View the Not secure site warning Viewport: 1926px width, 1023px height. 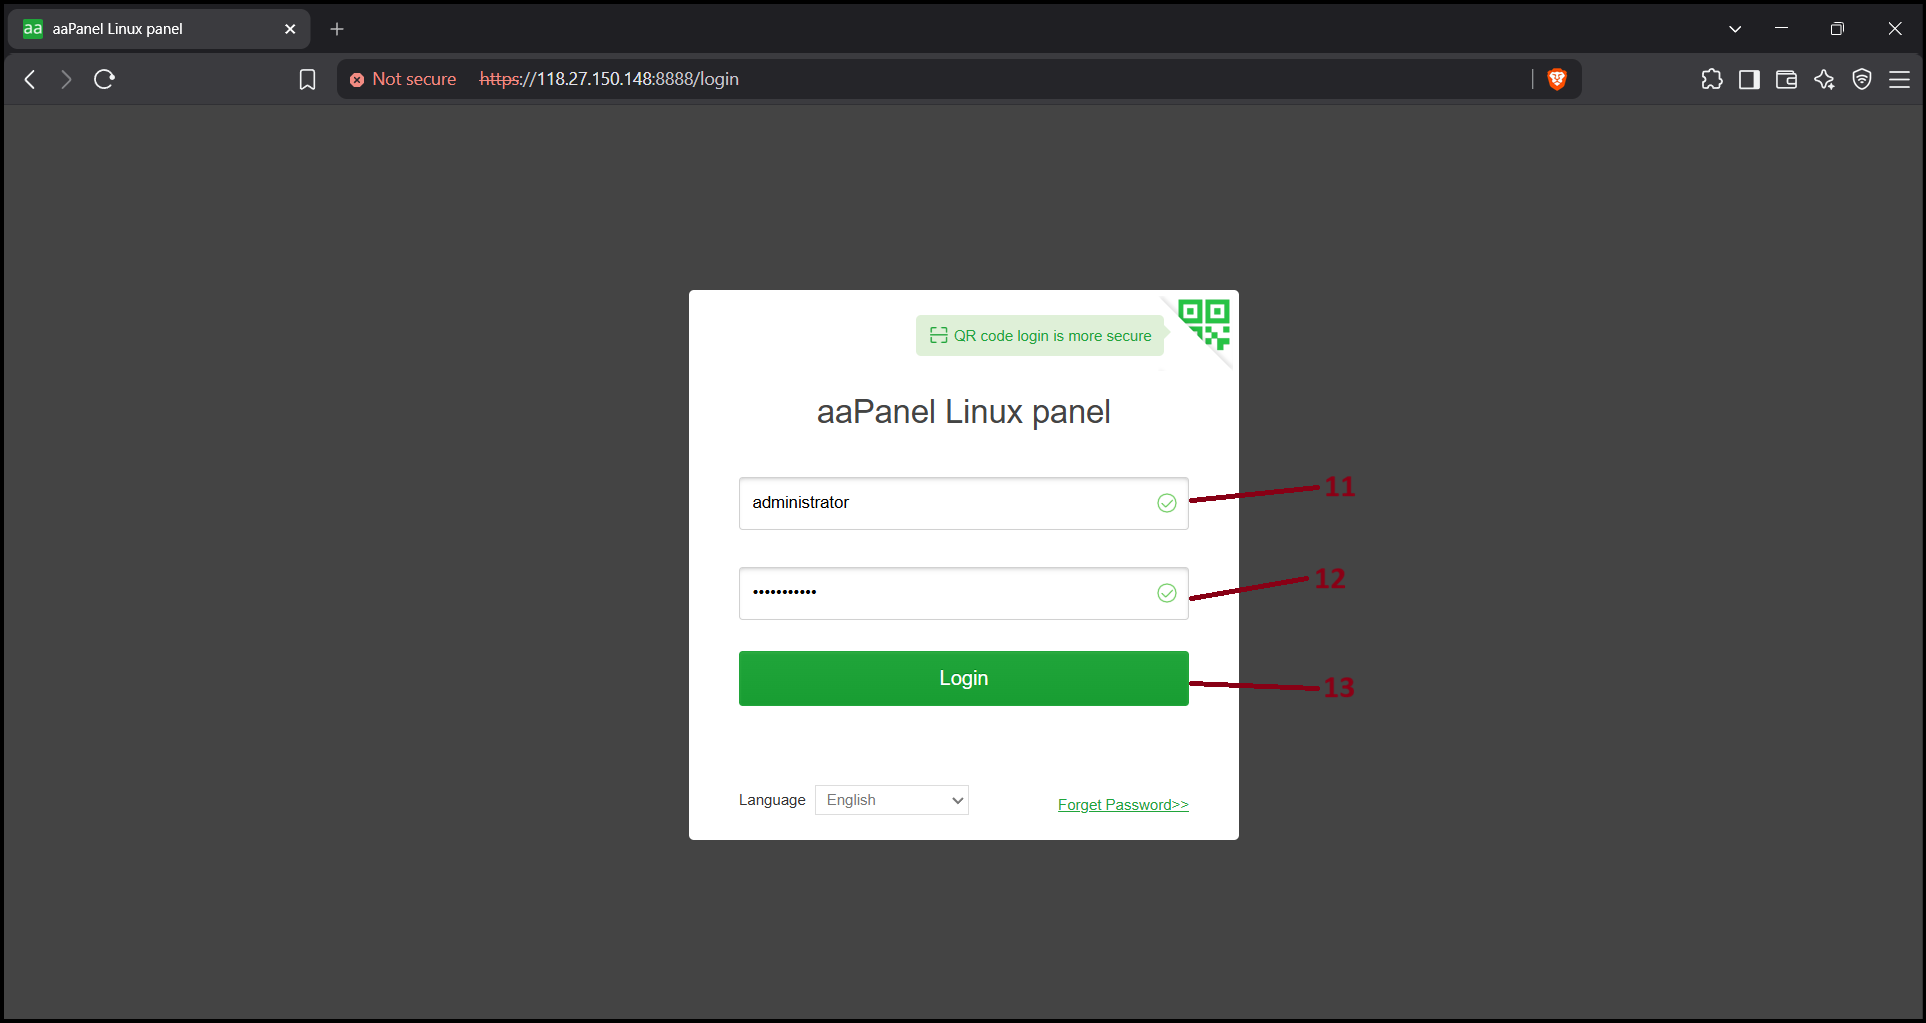coord(403,79)
